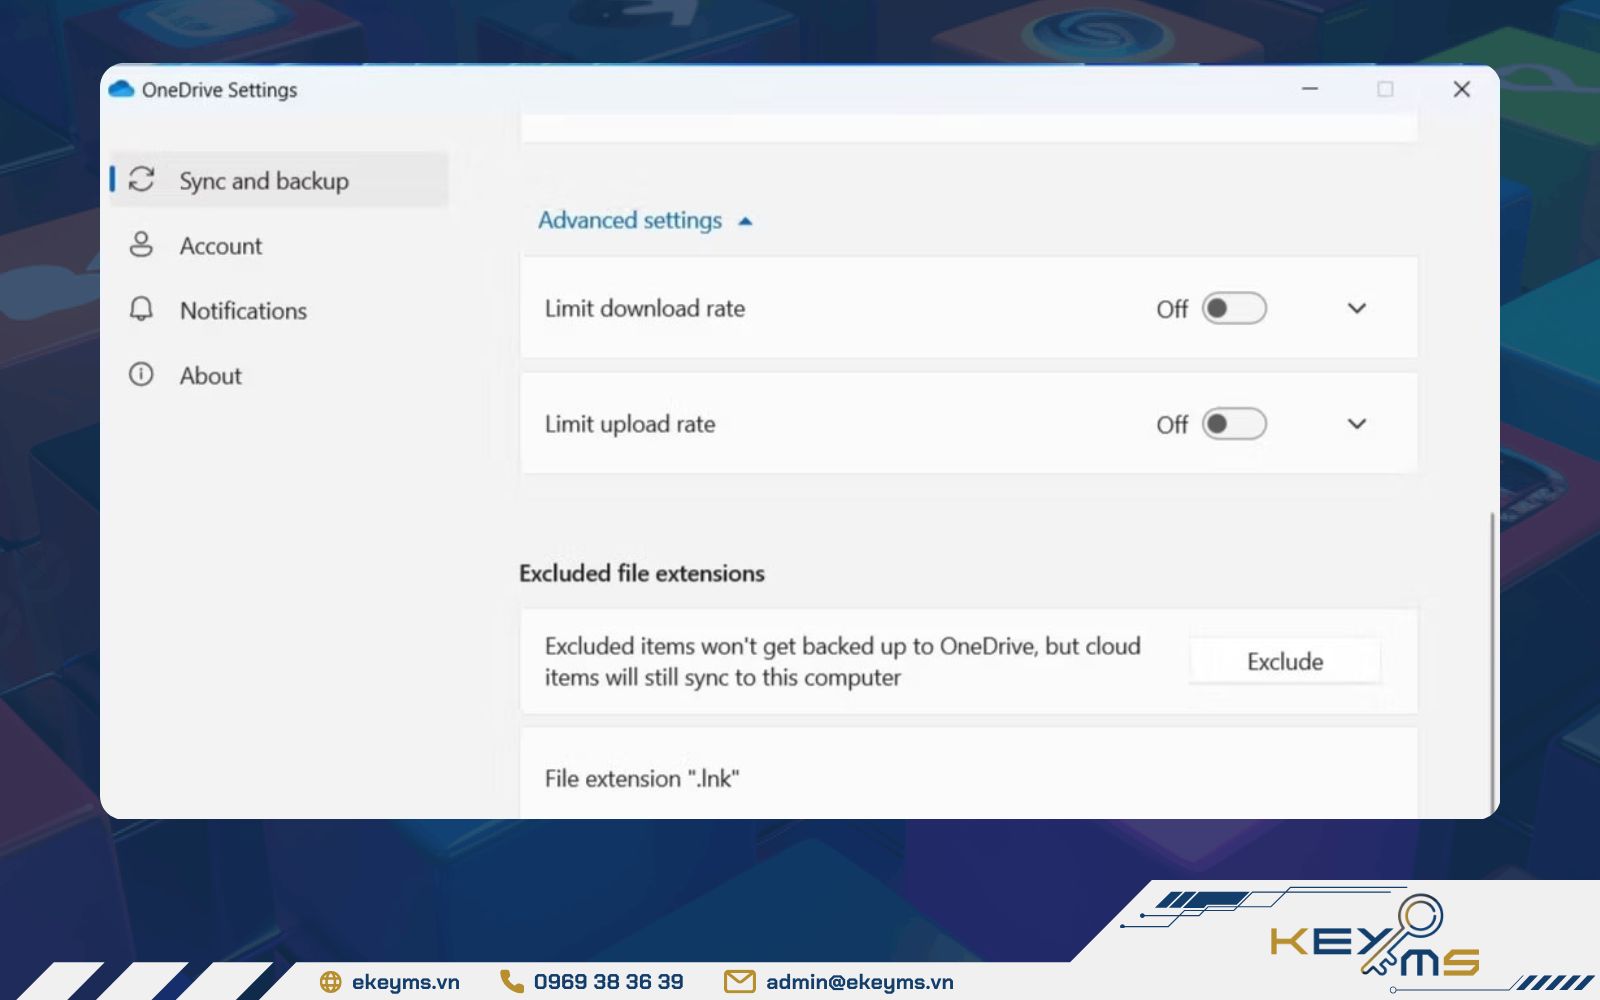Switch to the Account section

tap(220, 245)
